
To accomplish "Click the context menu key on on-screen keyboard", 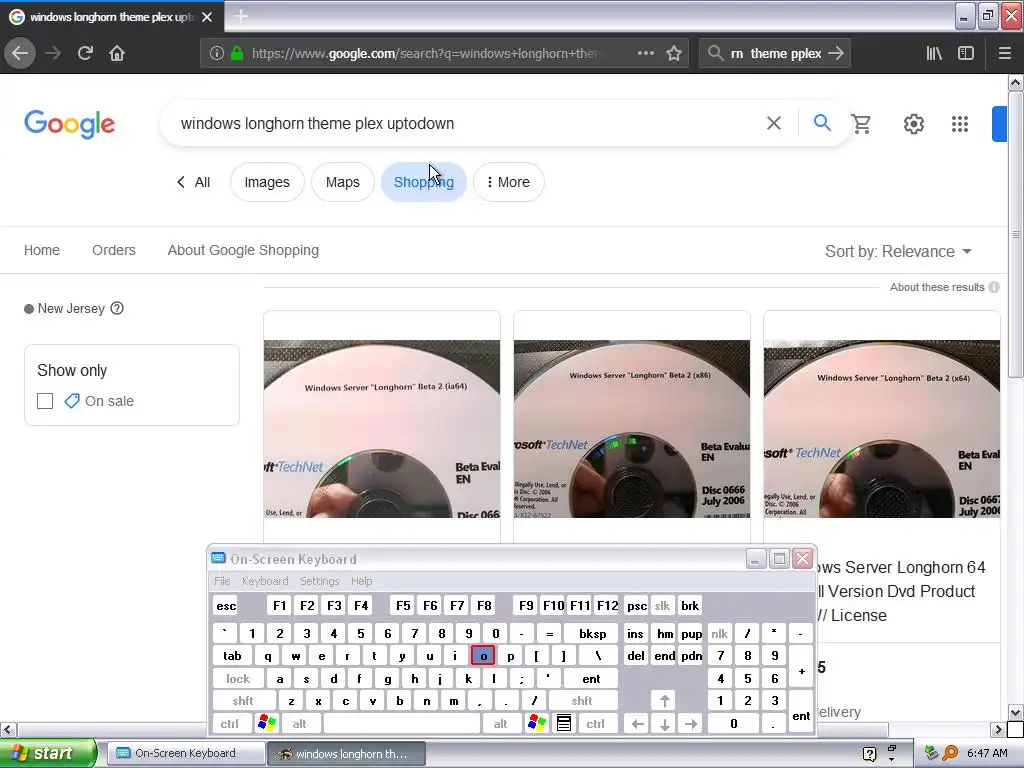I will tap(564, 723).
